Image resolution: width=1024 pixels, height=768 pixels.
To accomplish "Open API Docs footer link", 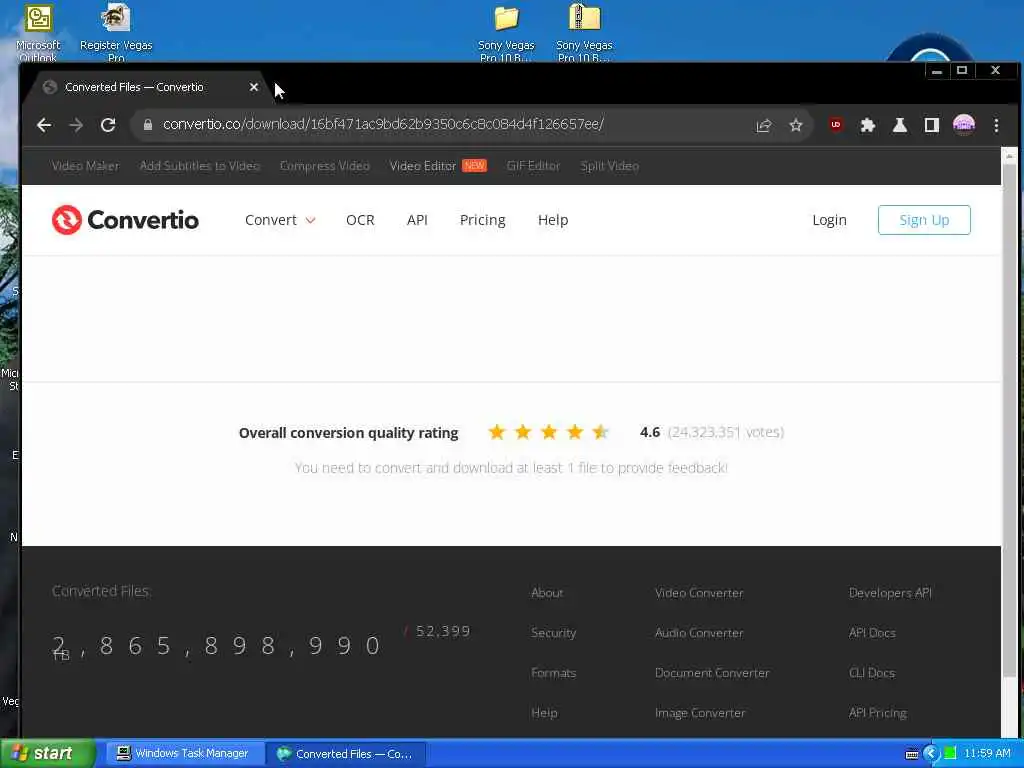I will click(872, 633).
